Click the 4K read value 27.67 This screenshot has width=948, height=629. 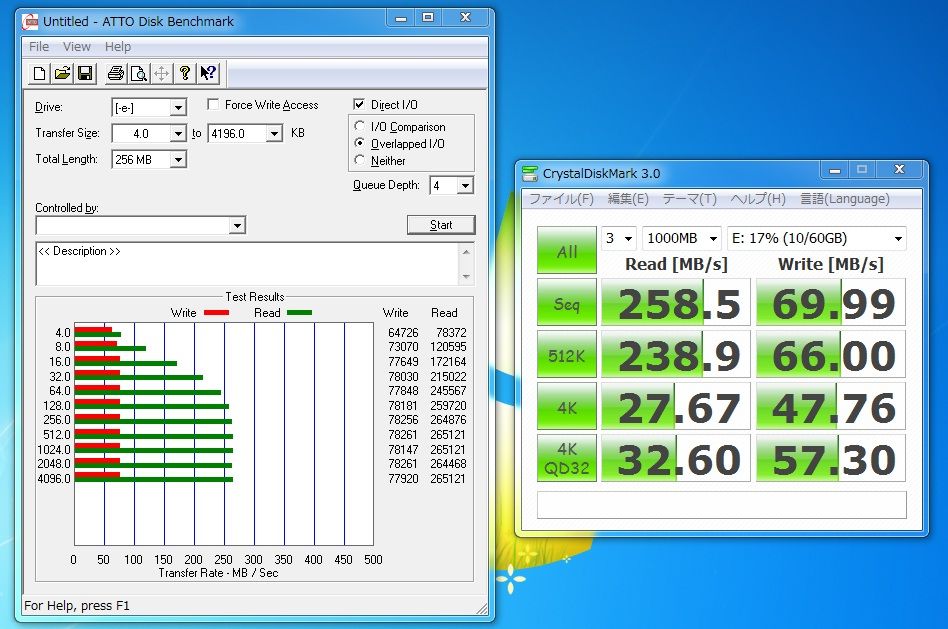point(676,406)
